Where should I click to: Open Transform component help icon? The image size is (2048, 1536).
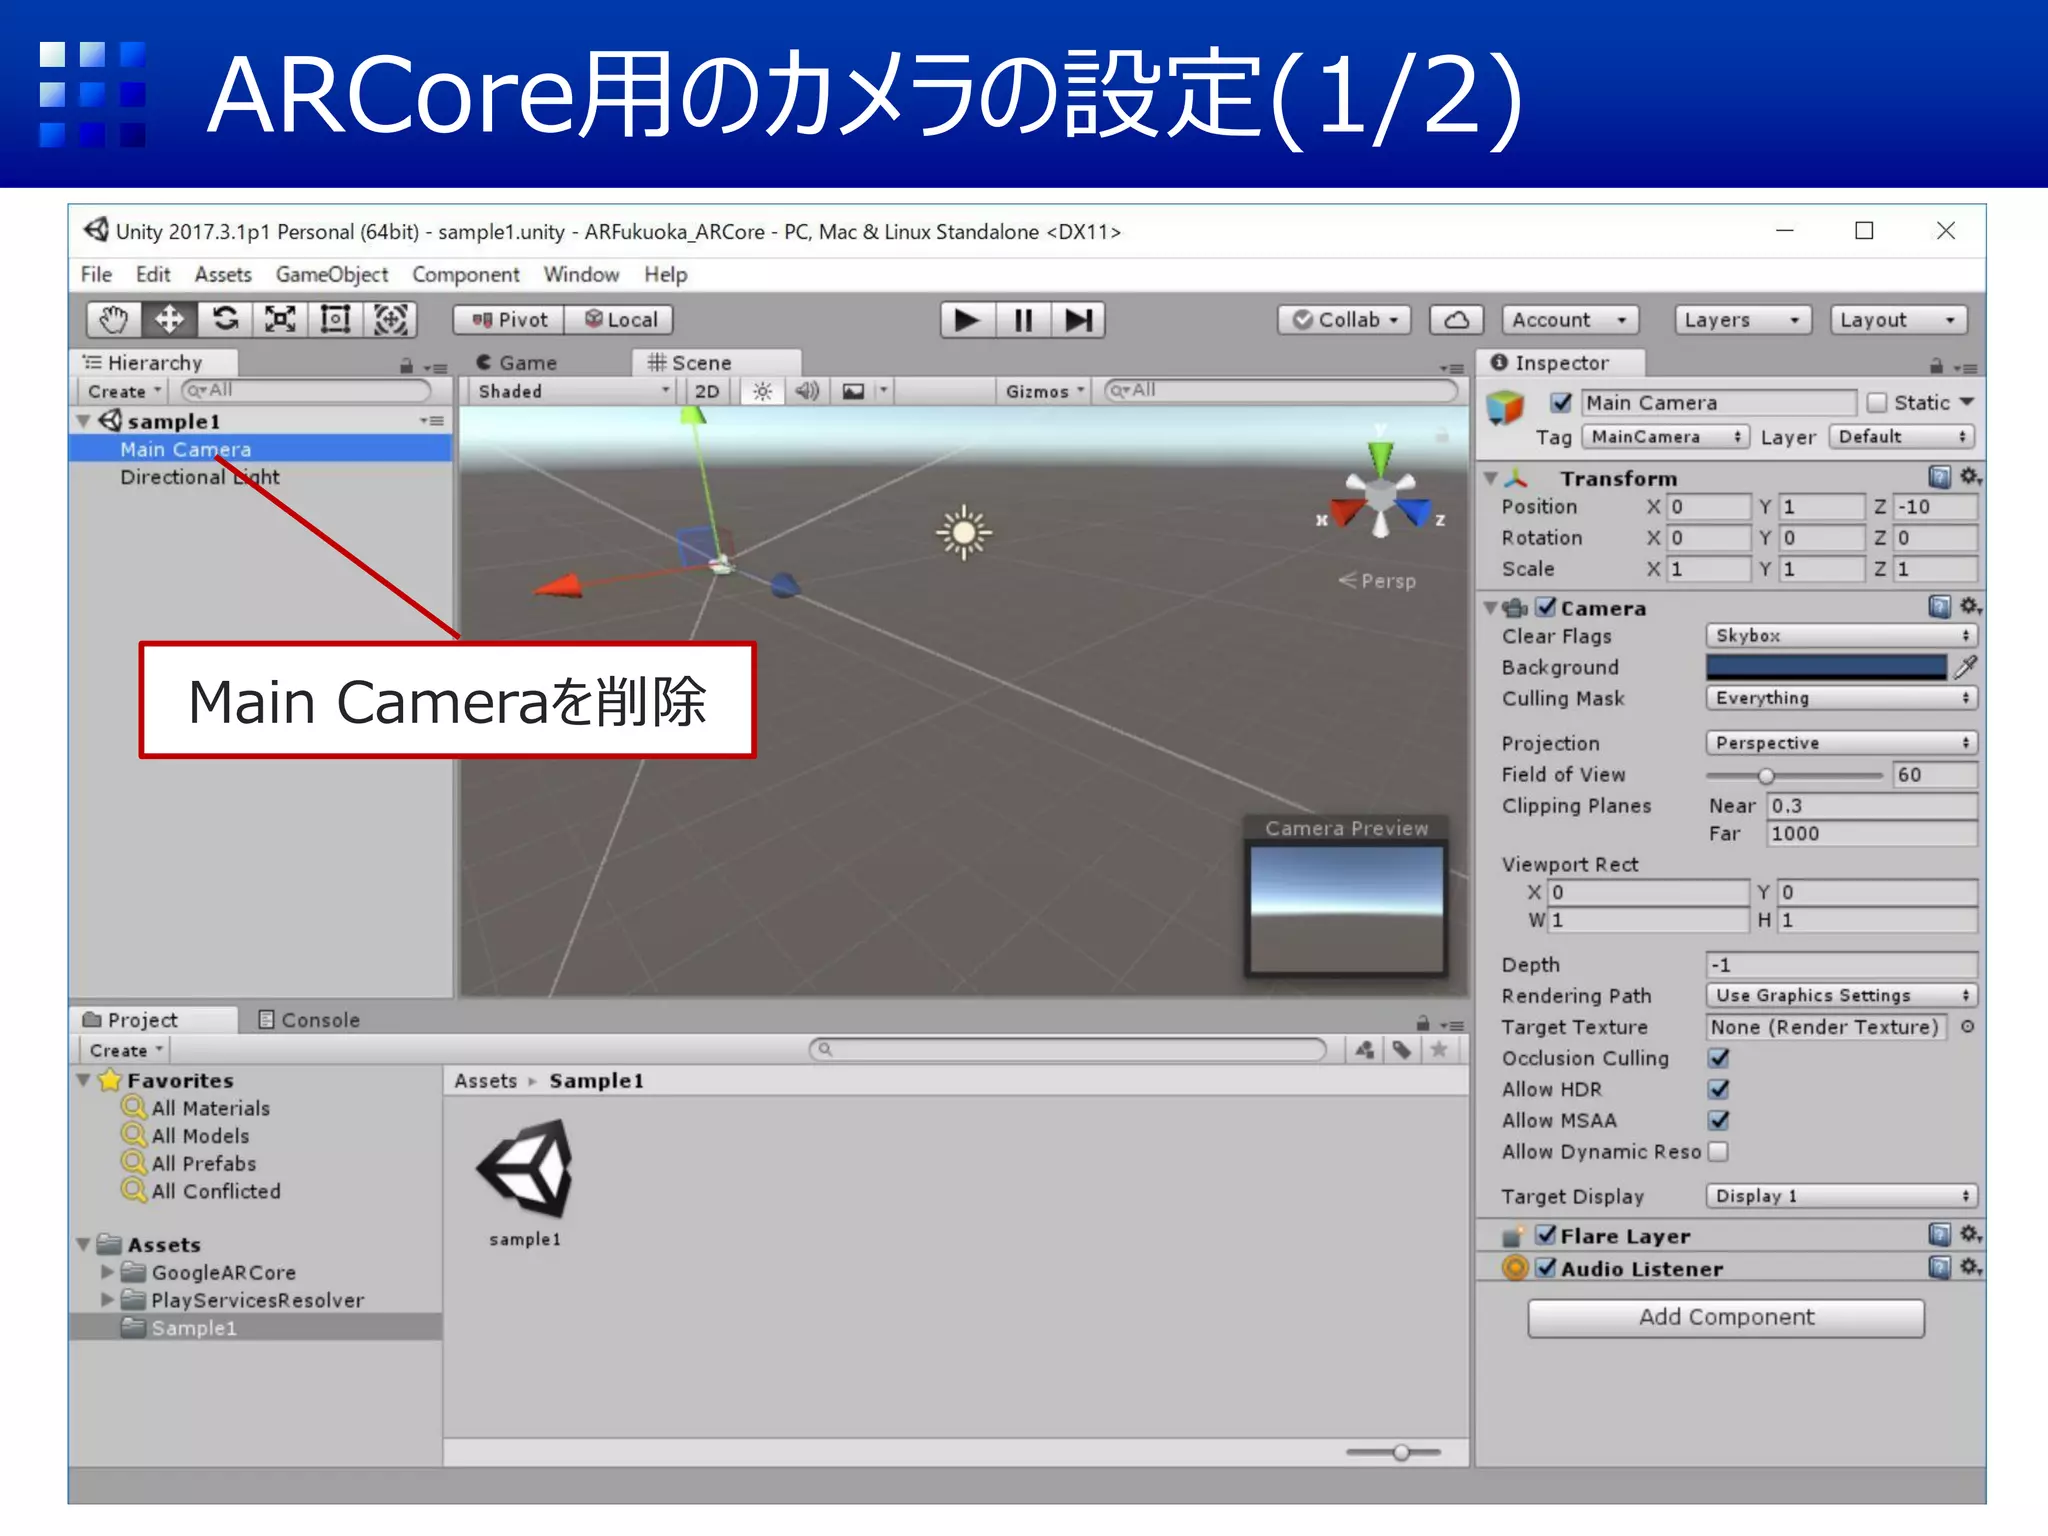1939,477
